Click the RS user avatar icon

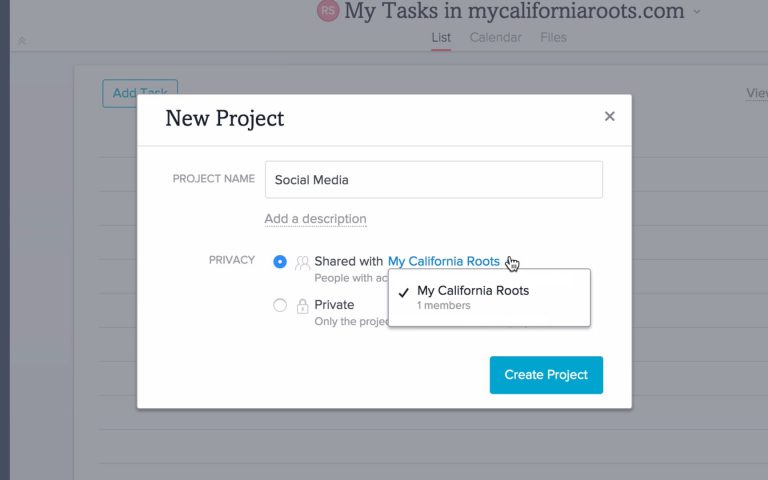[328, 11]
